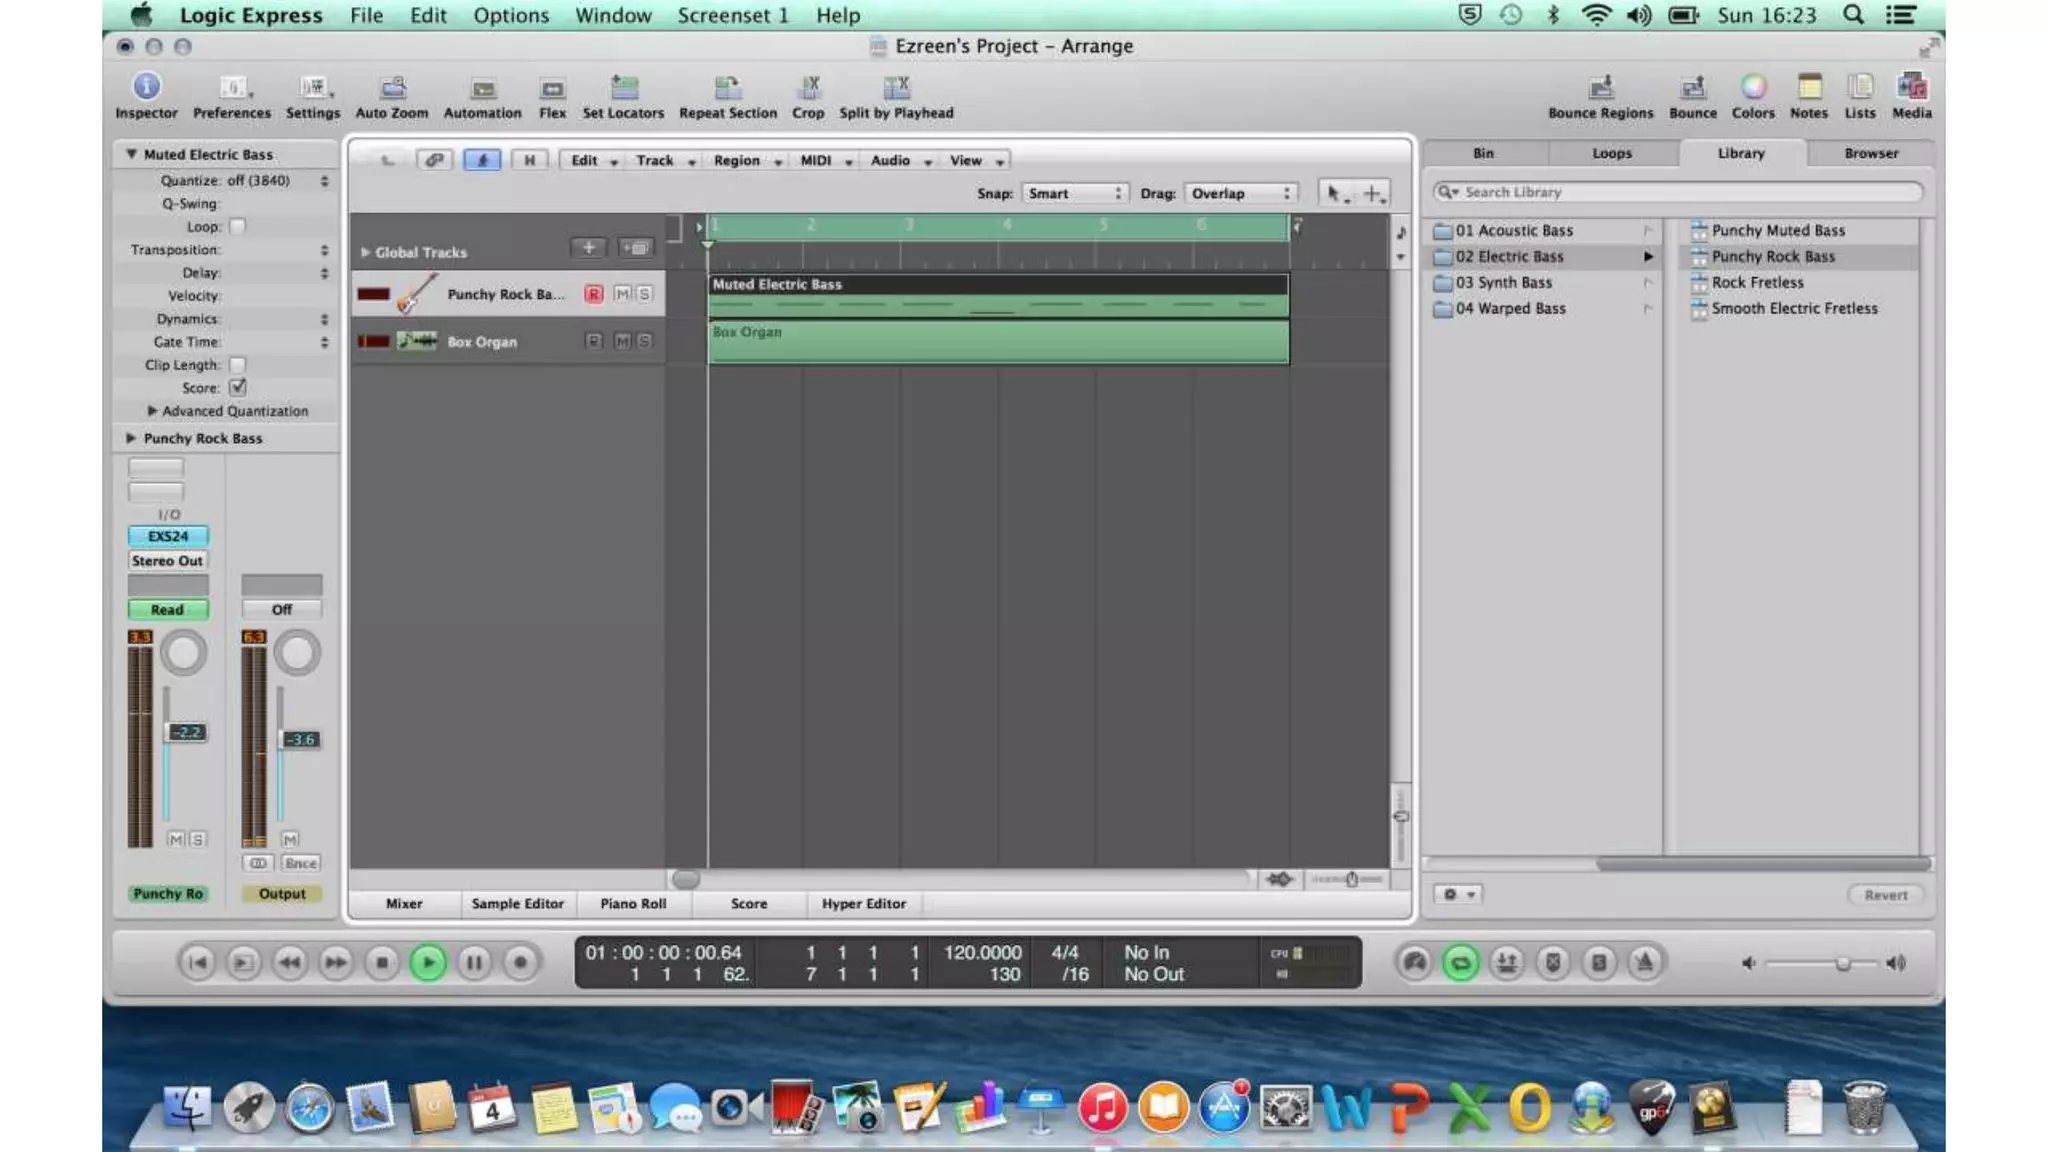Screen dimensions: 2048x1152
Task: Enable the Loop checkbox in Inspector
Action: (237, 227)
